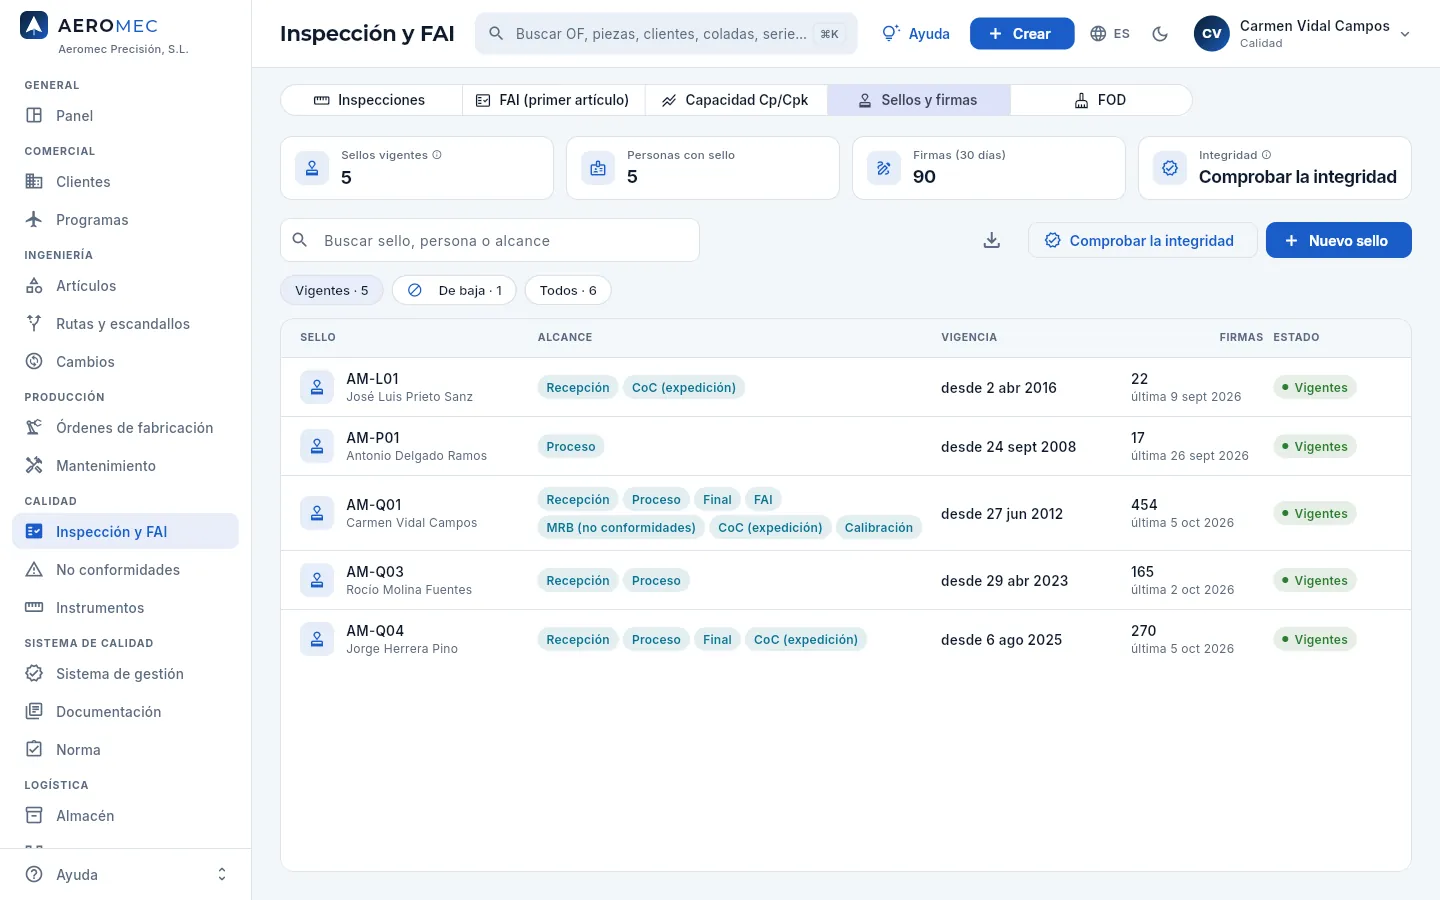The width and height of the screenshot is (1440, 900).
Task: Open the Panel sidebar item
Action: click(126, 116)
